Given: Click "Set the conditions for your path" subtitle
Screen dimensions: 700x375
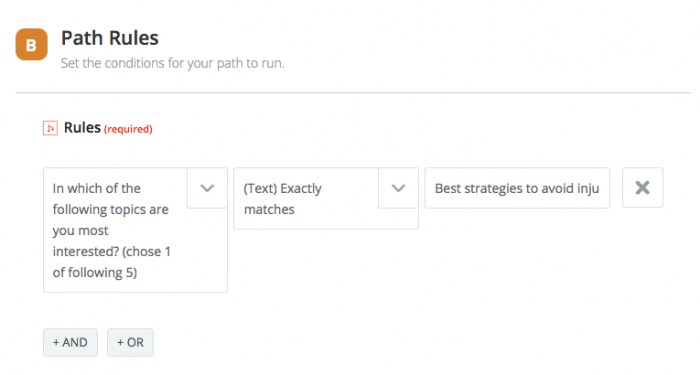Looking at the screenshot, I should tap(172, 63).
